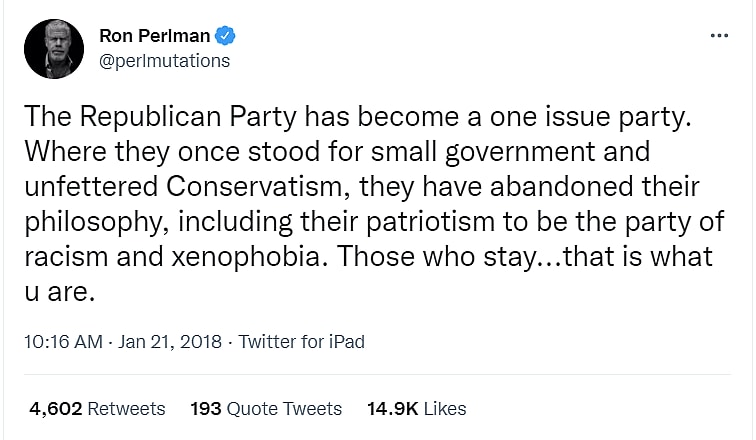Image resolution: width=756 pixels, height=440 pixels.
Task: Click the @perlmutations handle
Action: (164, 60)
